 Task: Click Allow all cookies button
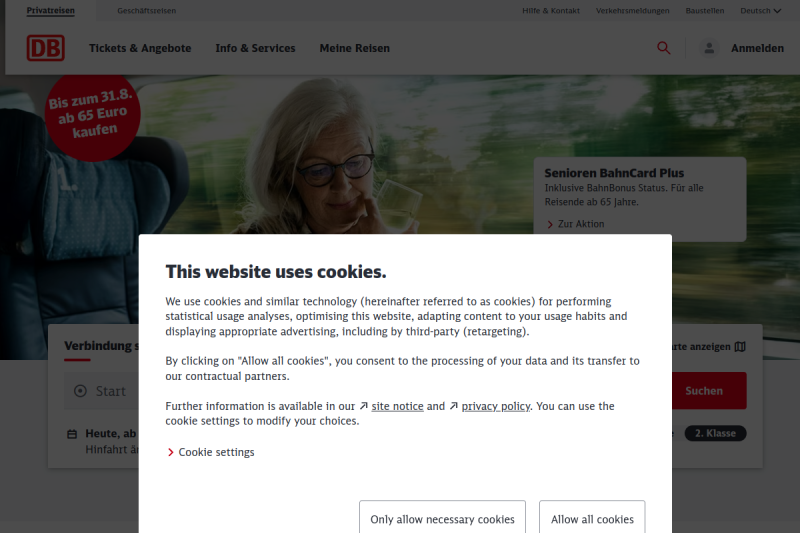592,517
